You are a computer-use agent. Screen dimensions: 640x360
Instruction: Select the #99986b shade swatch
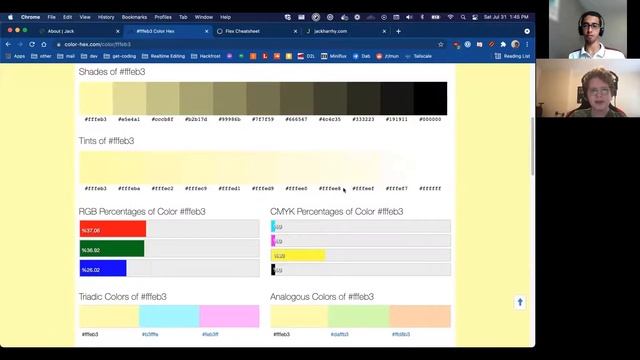(230, 98)
